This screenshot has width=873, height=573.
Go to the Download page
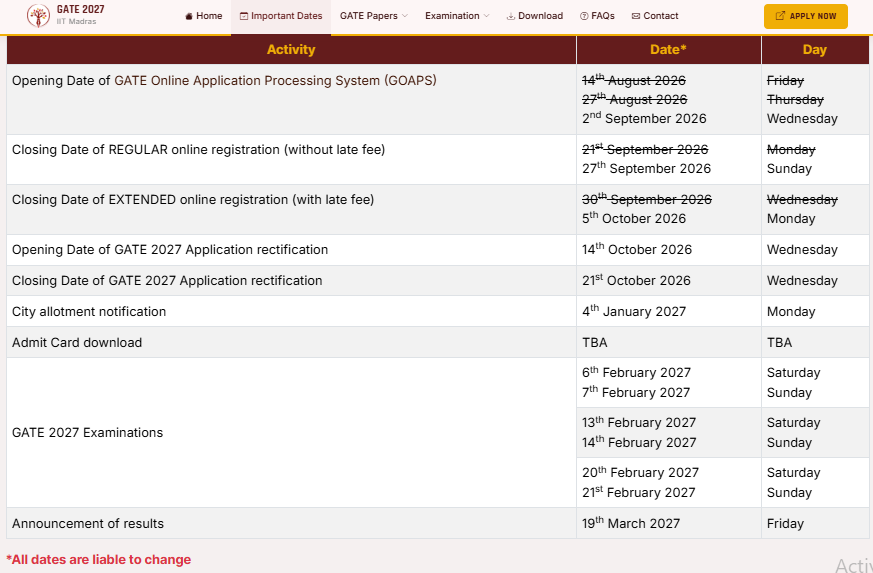point(535,16)
